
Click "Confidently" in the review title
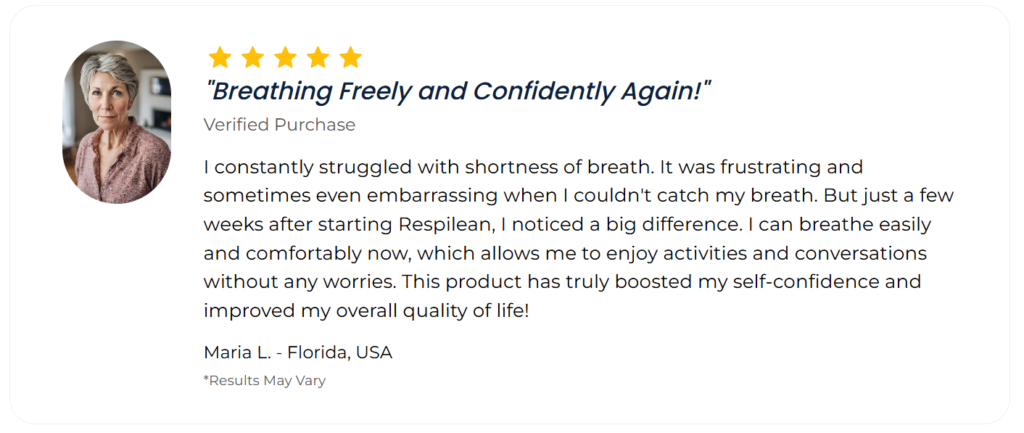pos(543,91)
